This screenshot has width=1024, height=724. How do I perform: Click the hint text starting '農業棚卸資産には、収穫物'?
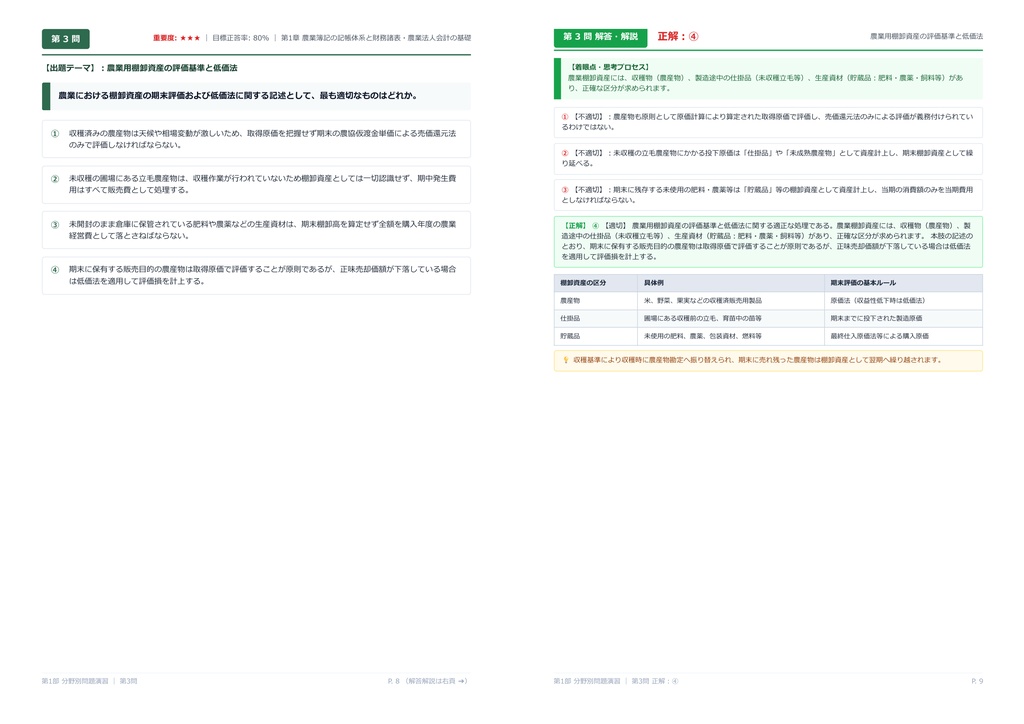pos(765,83)
